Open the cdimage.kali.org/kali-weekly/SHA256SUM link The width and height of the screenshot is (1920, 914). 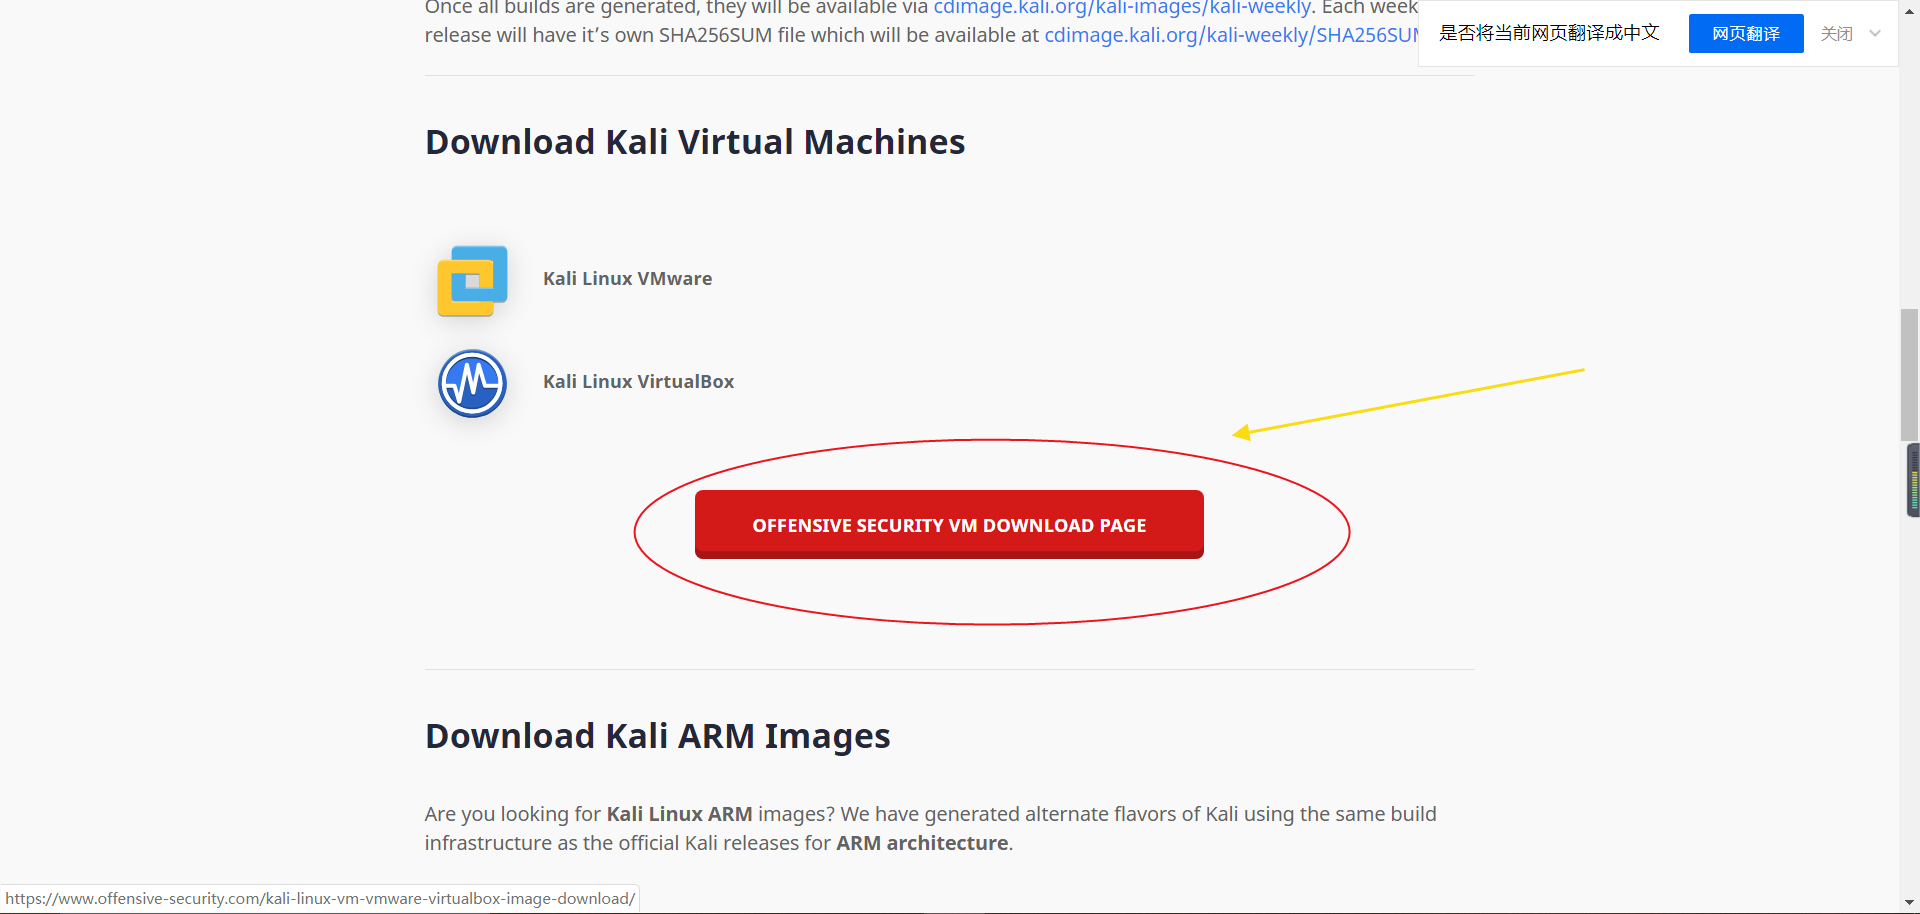pyautogui.click(x=1231, y=35)
